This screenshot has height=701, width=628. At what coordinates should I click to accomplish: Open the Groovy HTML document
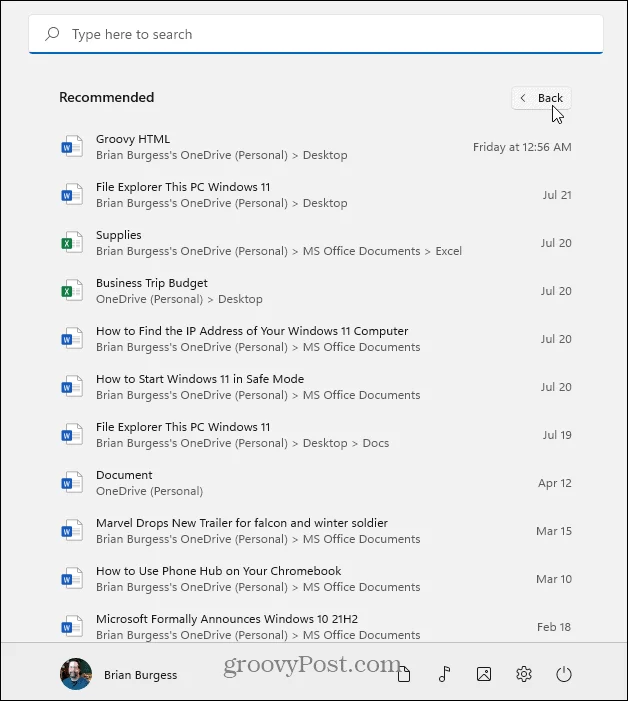coord(316,147)
